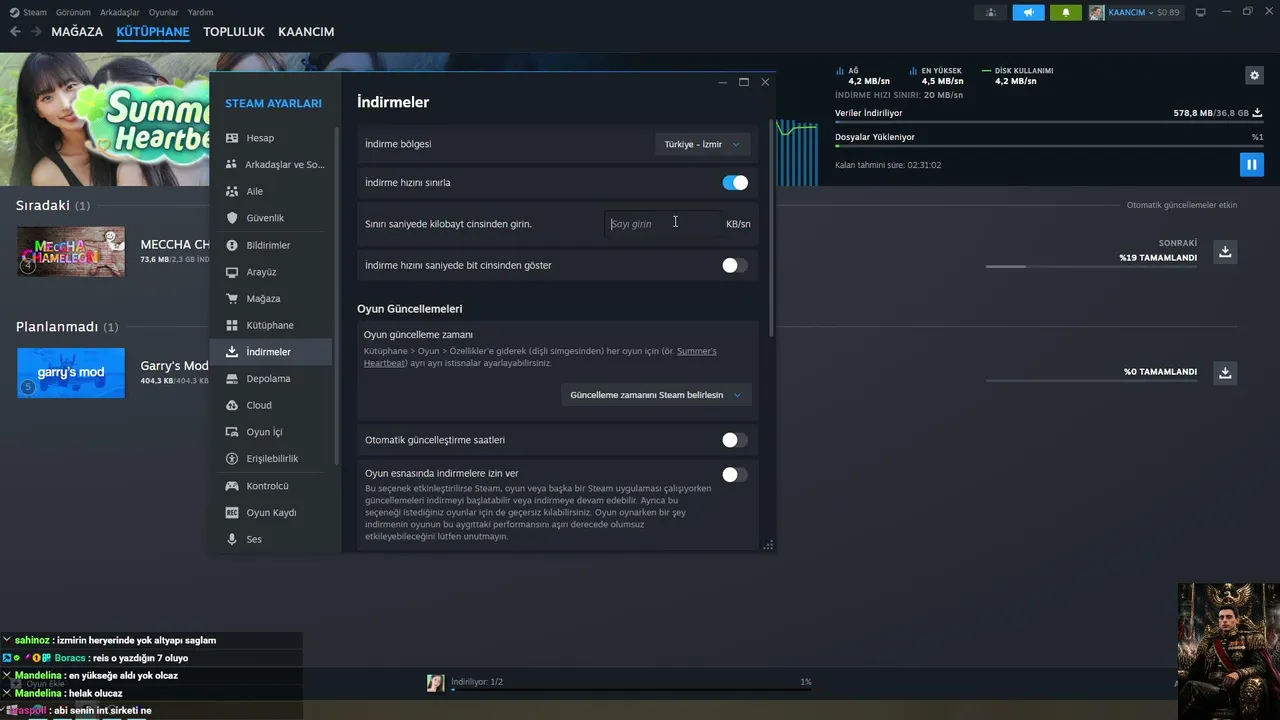Click the download icon for Garry's Mod
The height and width of the screenshot is (720, 1280).
click(1225, 372)
